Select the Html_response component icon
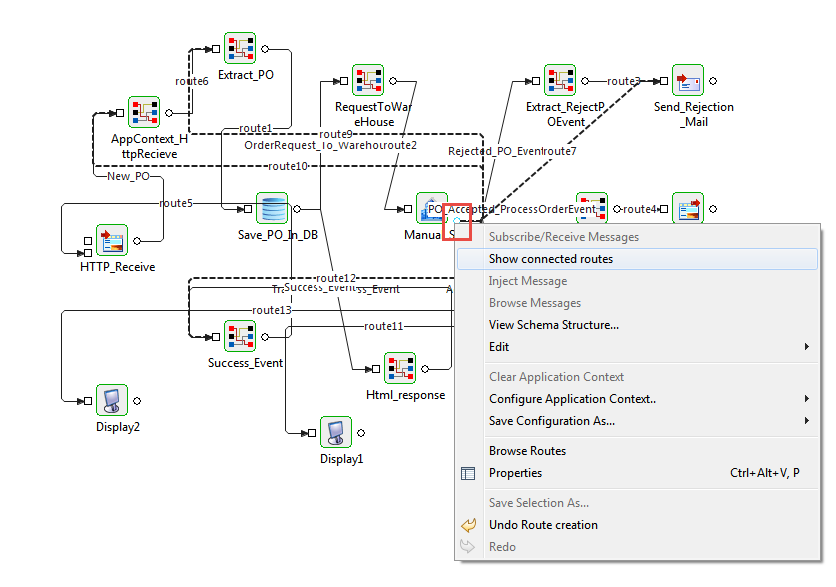This screenshot has width=836, height=587. (x=400, y=368)
